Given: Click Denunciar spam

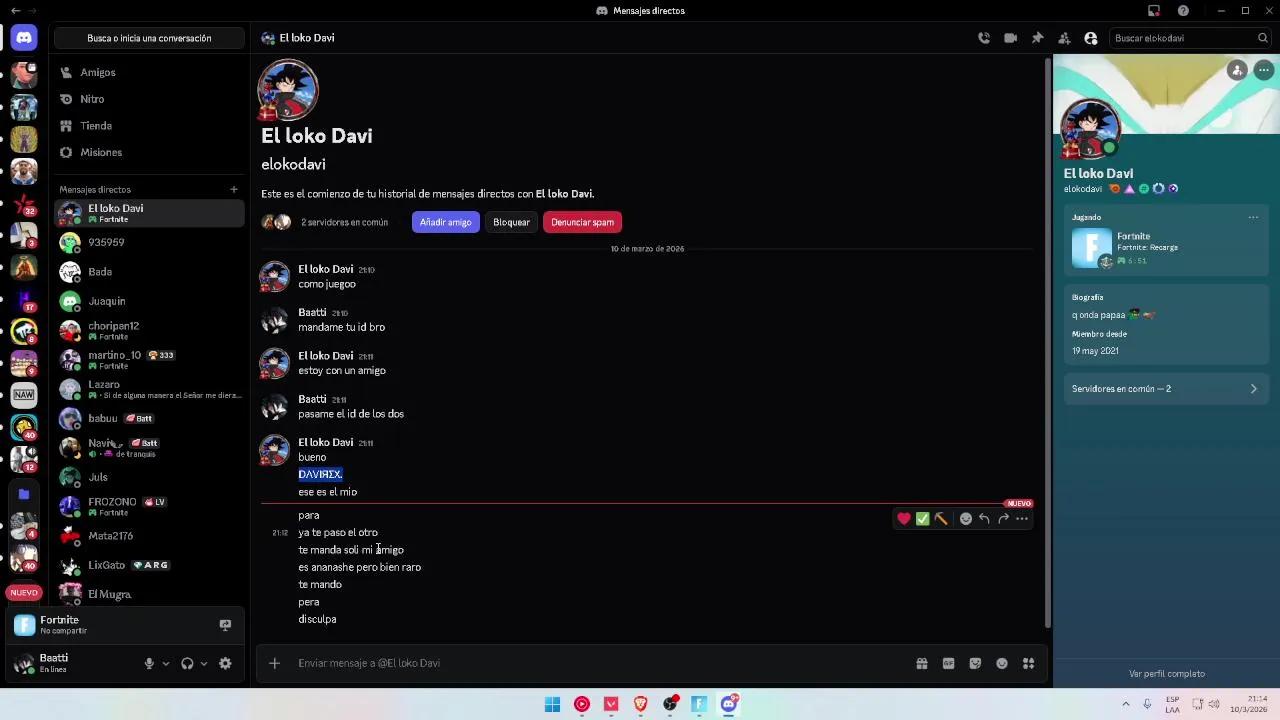Looking at the screenshot, I should 582,222.
